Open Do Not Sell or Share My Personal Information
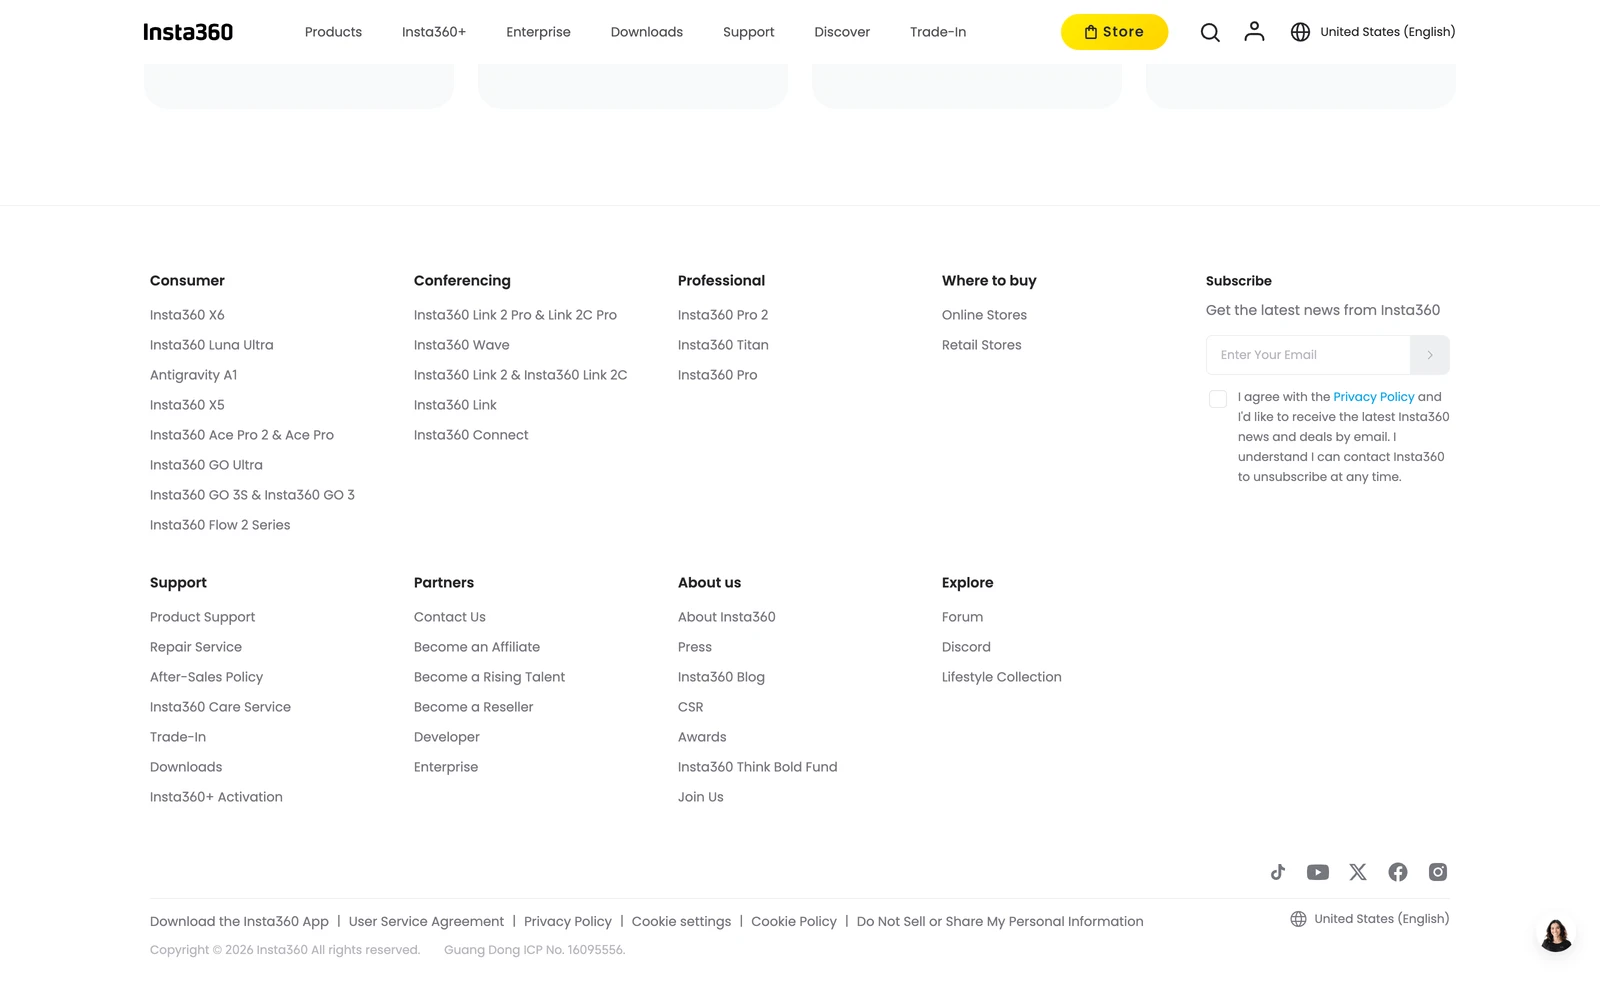The height and width of the screenshot is (1000, 1600). [1000, 922]
